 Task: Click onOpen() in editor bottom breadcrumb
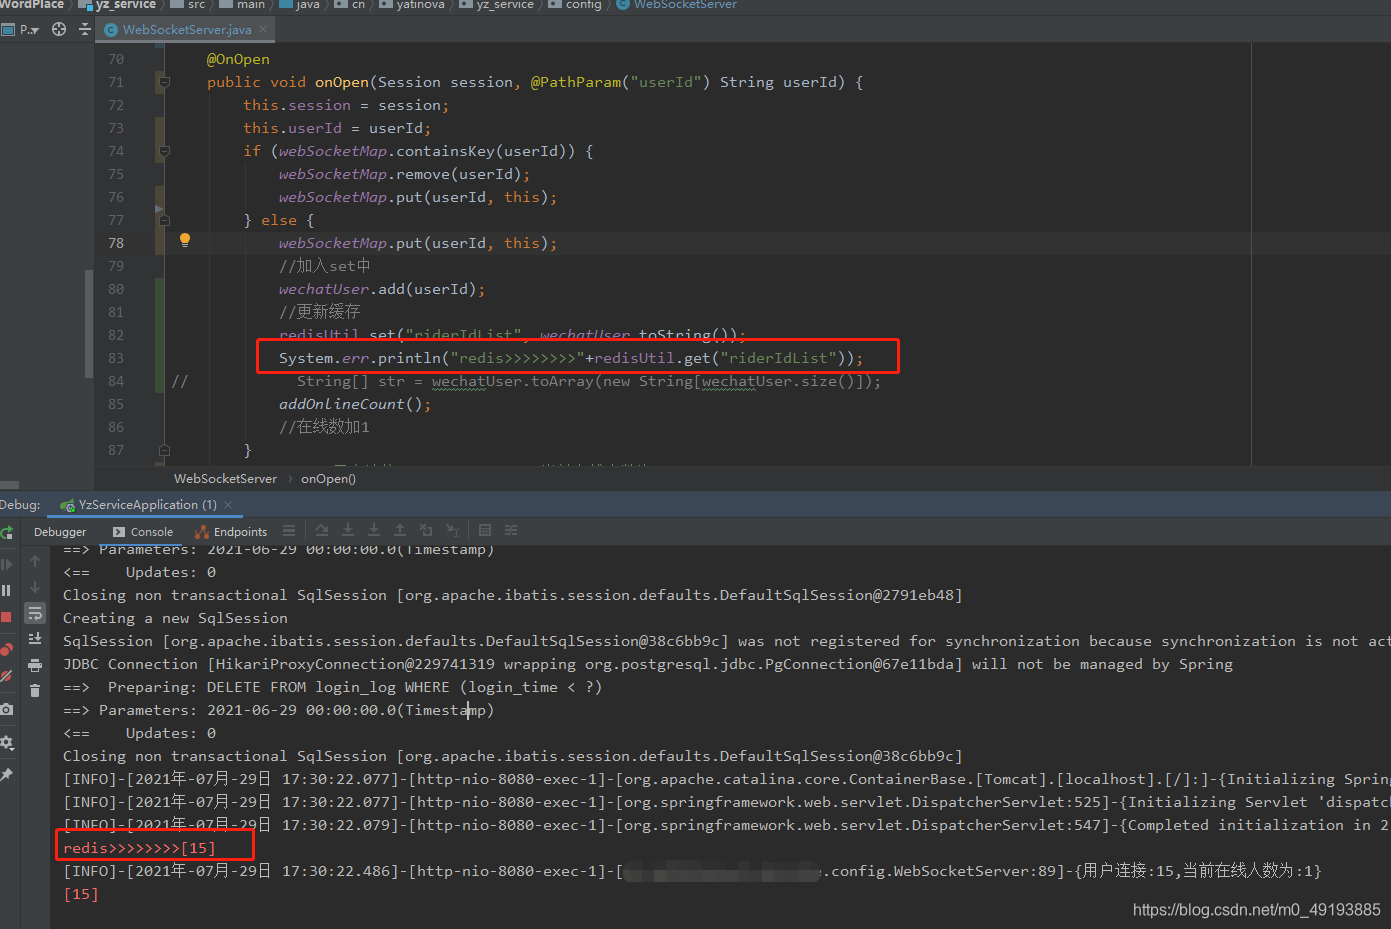click(x=328, y=479)
